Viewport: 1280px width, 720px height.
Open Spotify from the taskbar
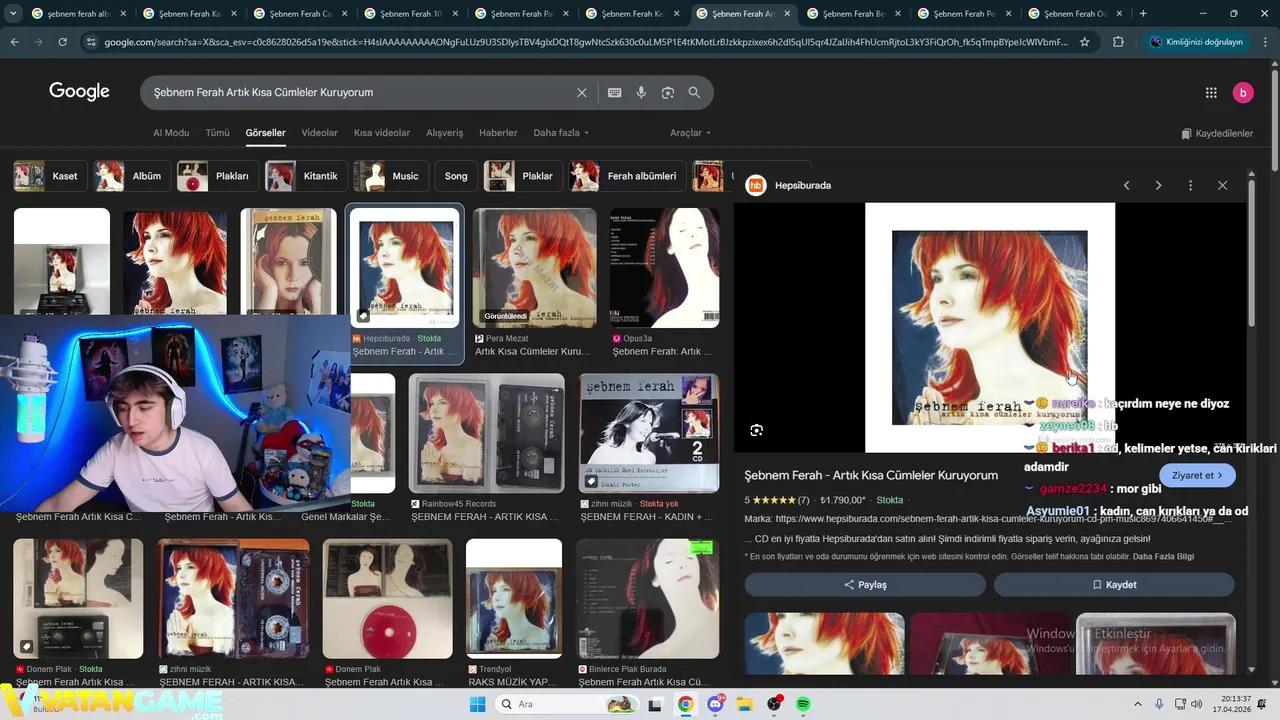coord(804,704)
